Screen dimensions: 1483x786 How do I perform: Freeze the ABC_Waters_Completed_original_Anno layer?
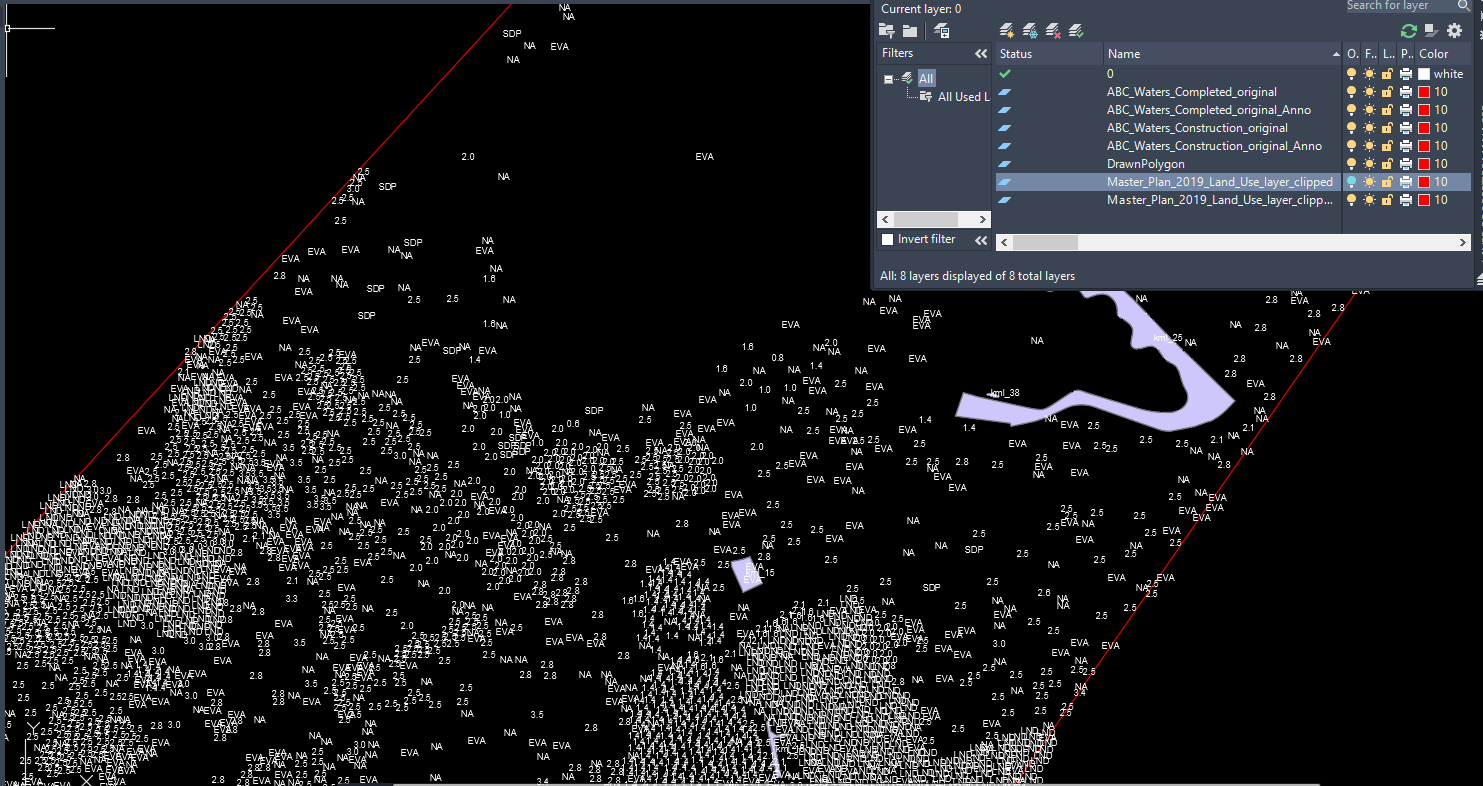1369,110
